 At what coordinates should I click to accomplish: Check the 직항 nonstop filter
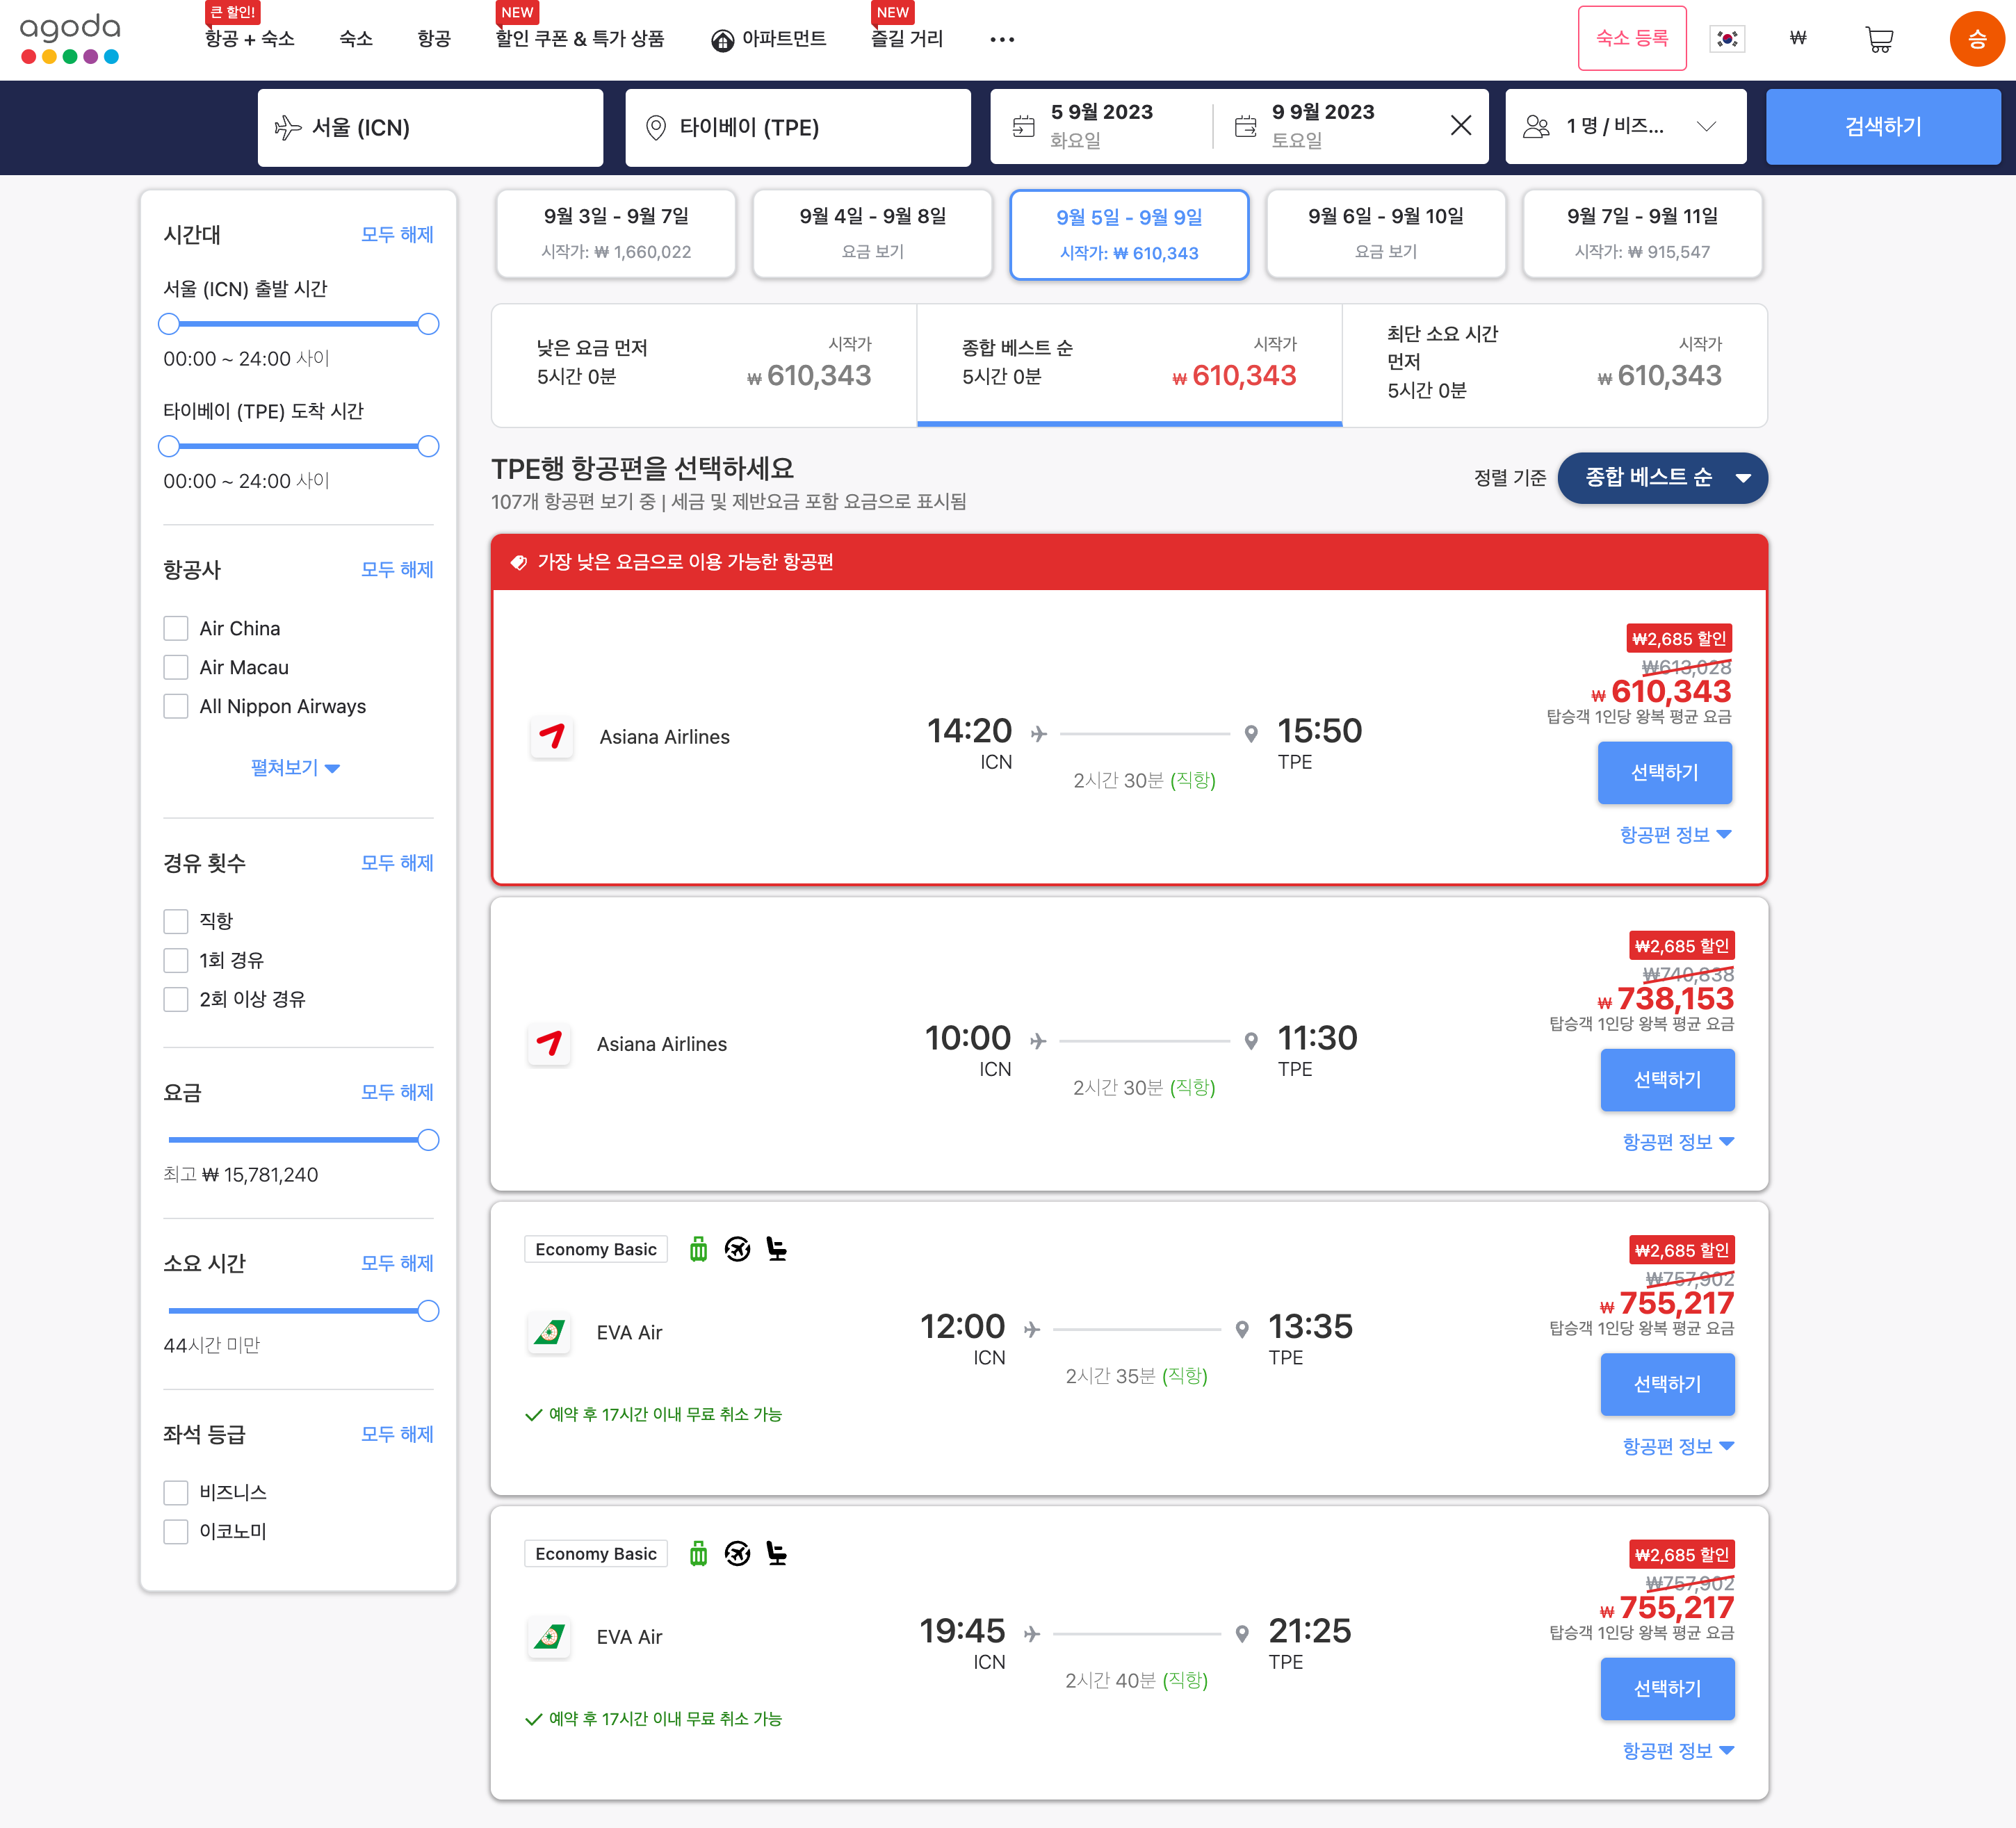click(176, 921)
